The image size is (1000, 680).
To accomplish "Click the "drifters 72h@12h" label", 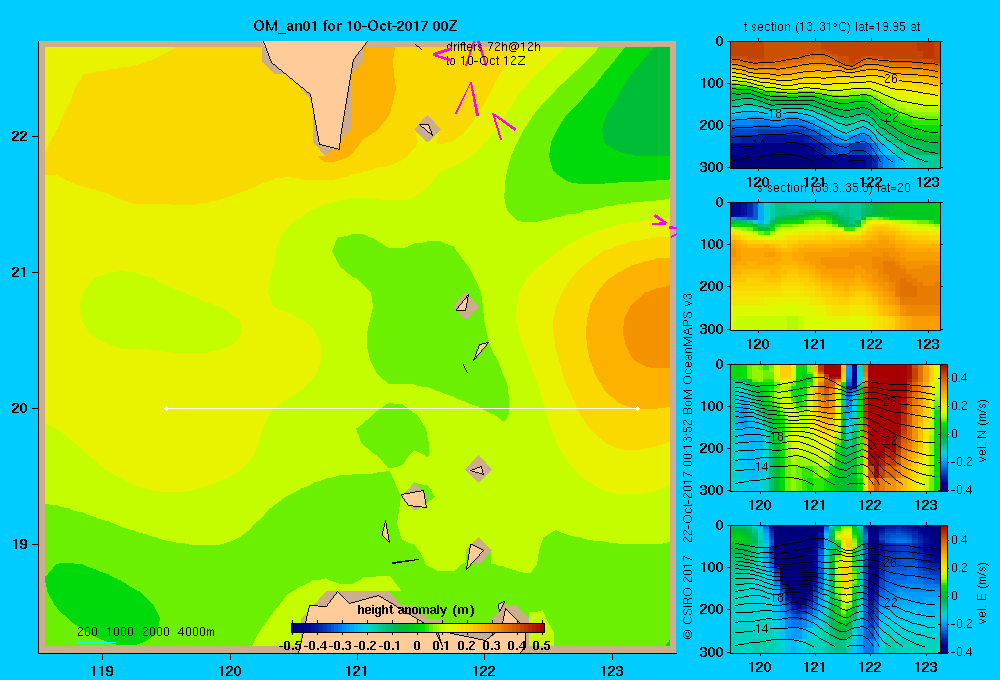I will (x=493, y=47).
